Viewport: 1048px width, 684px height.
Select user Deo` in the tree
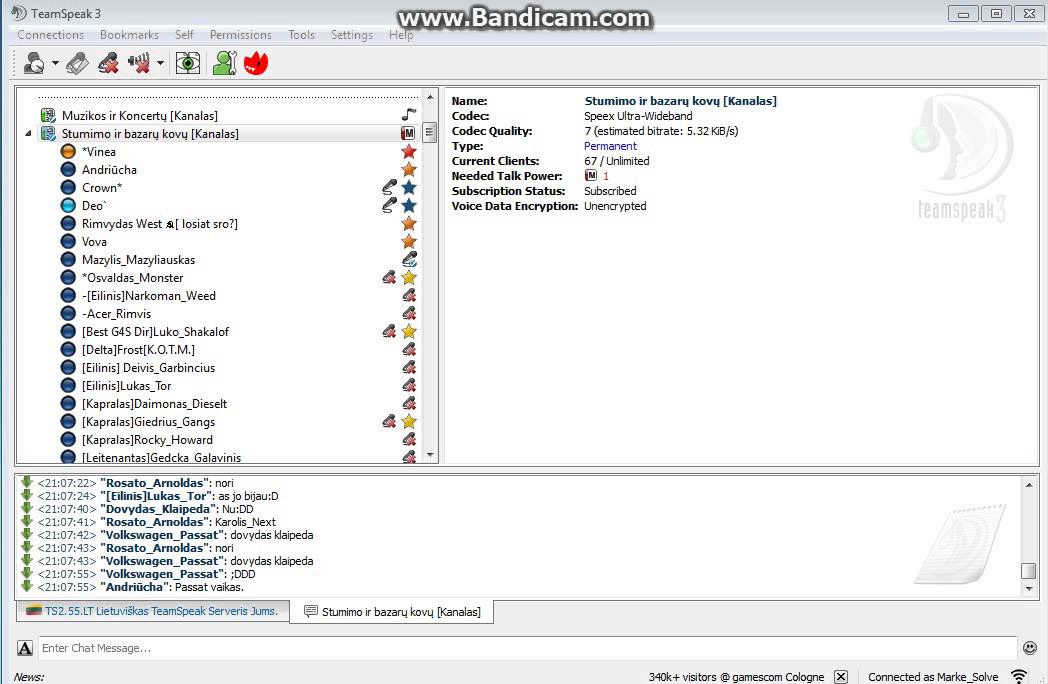[94, 206]
